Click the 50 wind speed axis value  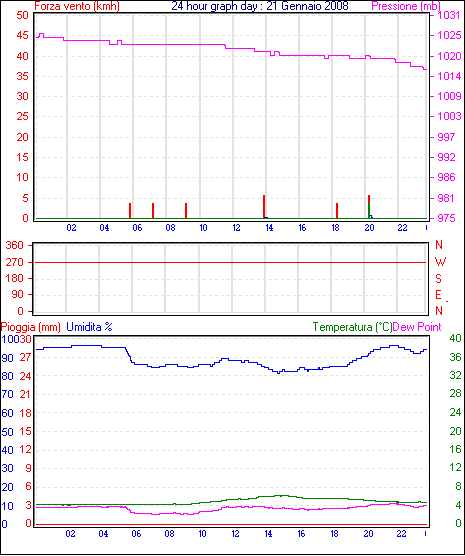tap(22, 15)
